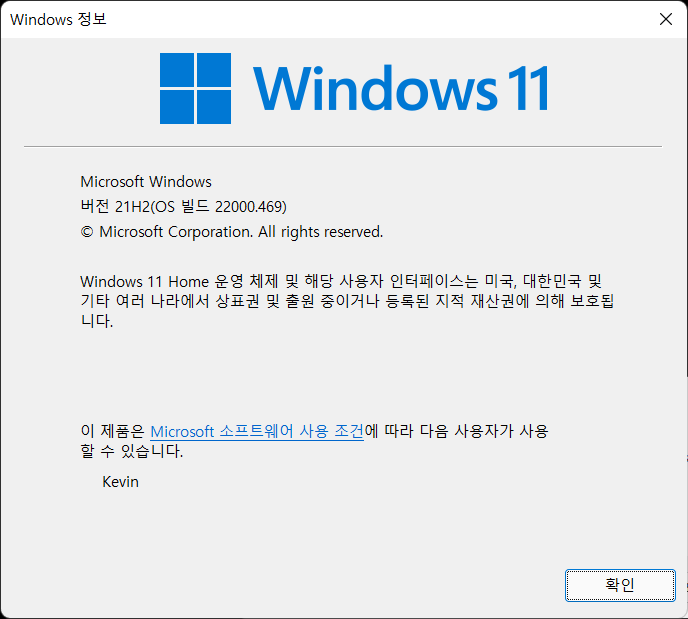Screen dimensions: 688x619
Task: Click the 확인 button
Action: (x=620, y=585)
